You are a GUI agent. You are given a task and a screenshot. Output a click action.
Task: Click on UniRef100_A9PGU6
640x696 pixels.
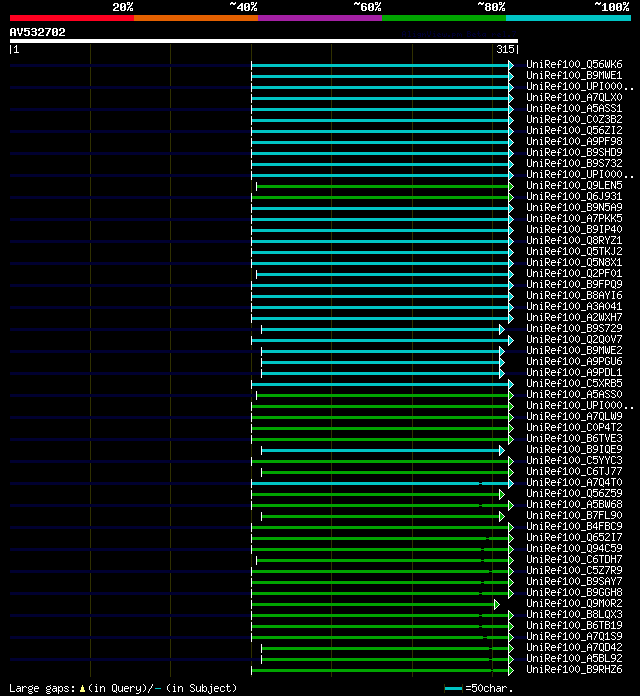[574, 361]
